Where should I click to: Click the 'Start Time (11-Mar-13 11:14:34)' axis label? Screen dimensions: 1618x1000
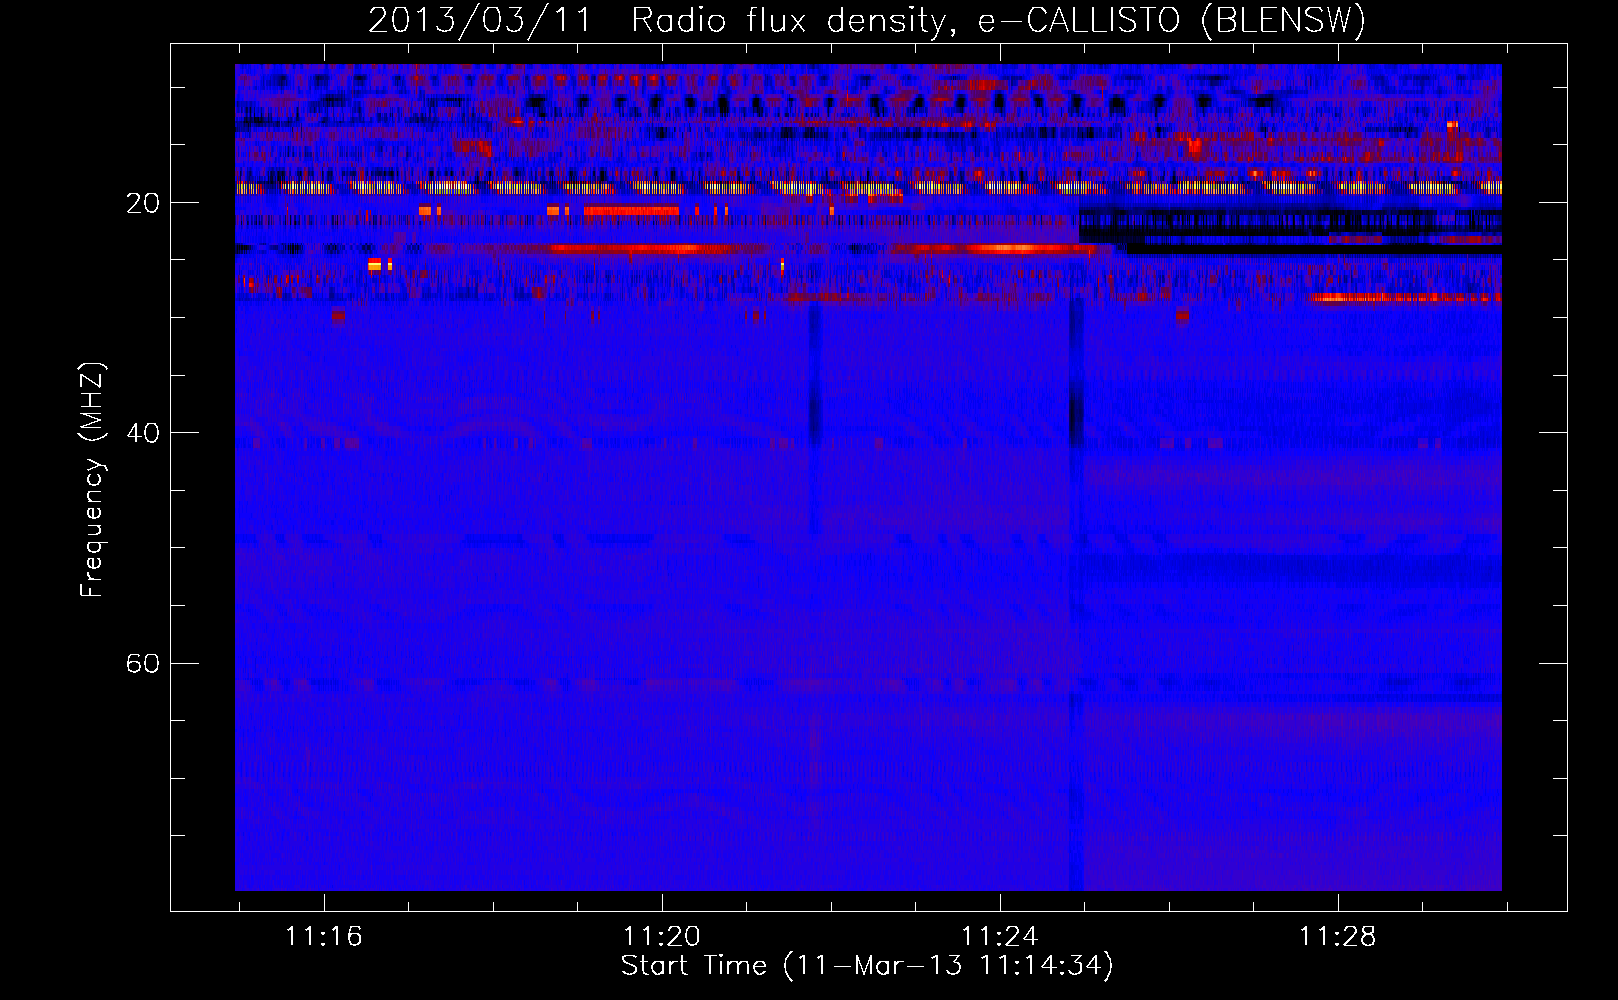(x=867, y=966)
